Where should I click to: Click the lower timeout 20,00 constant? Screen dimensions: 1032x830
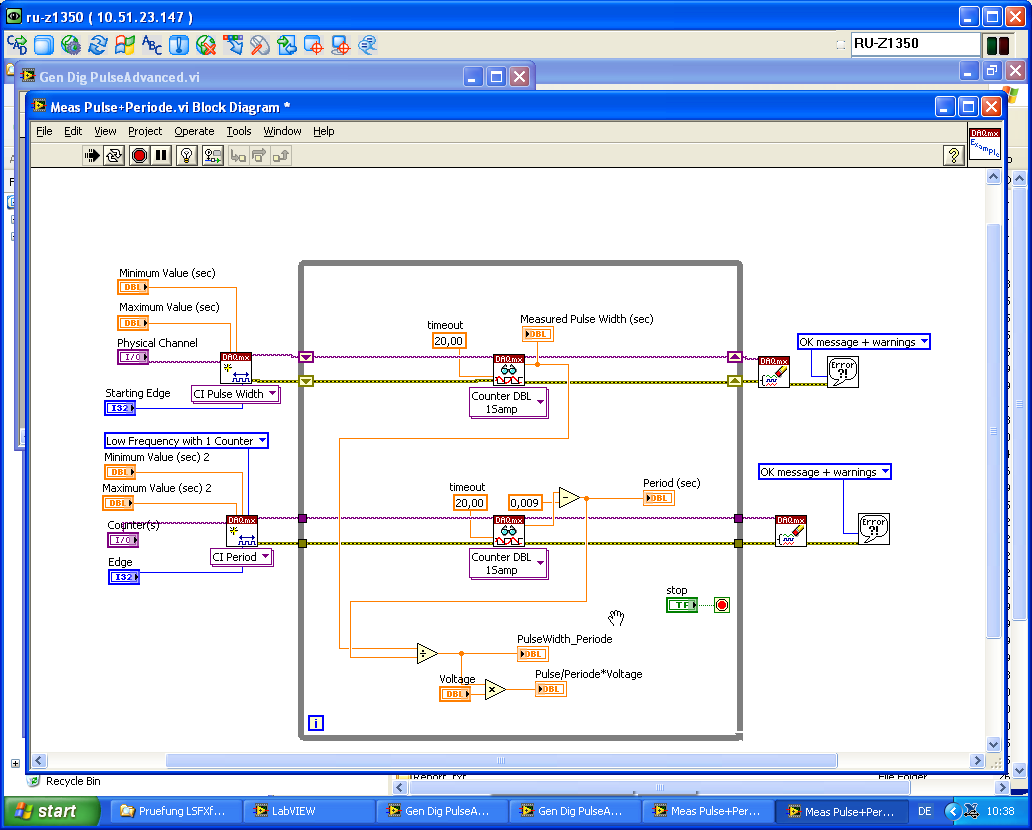click(470, 503)
